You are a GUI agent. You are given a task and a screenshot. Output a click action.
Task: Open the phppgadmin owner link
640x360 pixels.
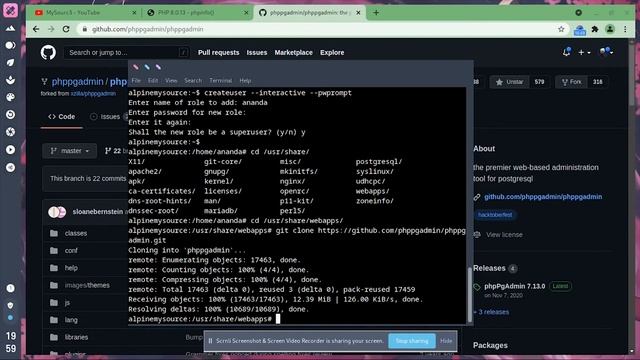tap(78, 82)
